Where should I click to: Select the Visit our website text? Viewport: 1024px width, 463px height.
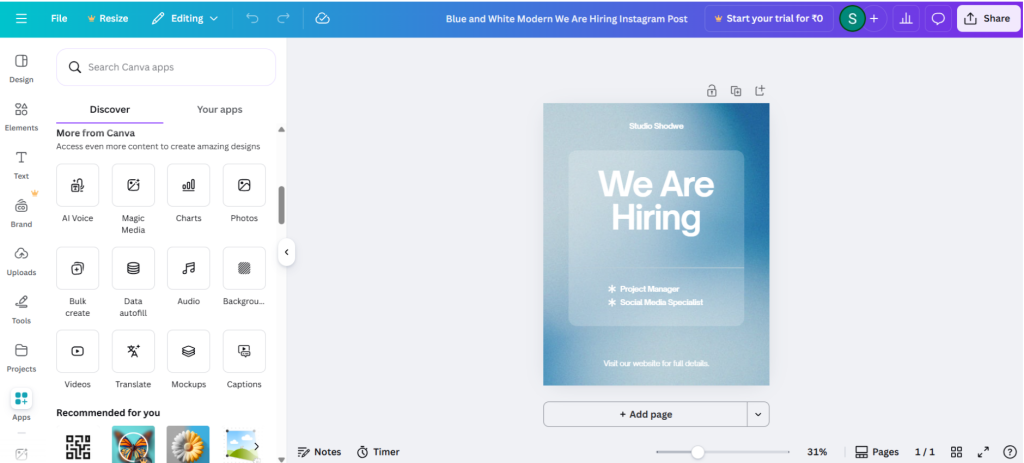[x=656, y=363]
